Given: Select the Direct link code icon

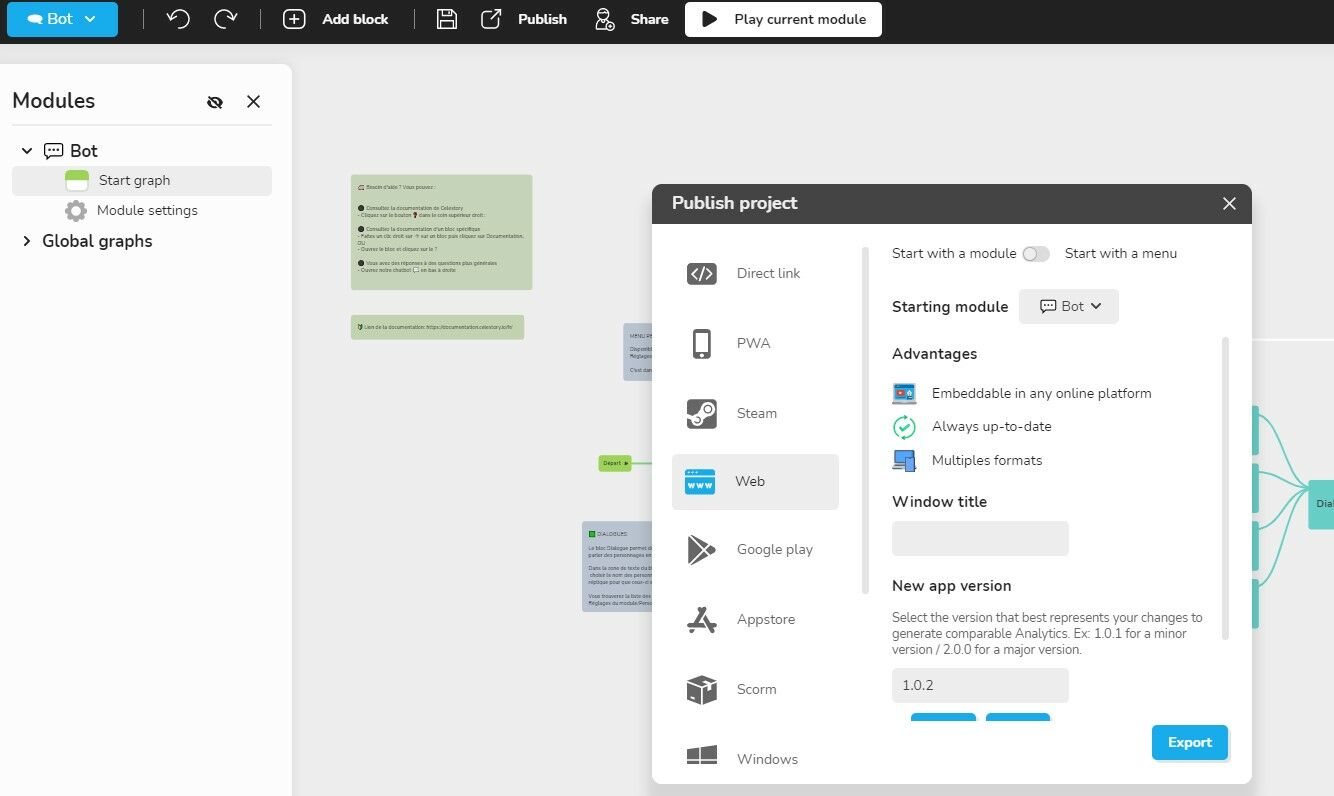Looking at the screenshot, I should pos(702,274).
